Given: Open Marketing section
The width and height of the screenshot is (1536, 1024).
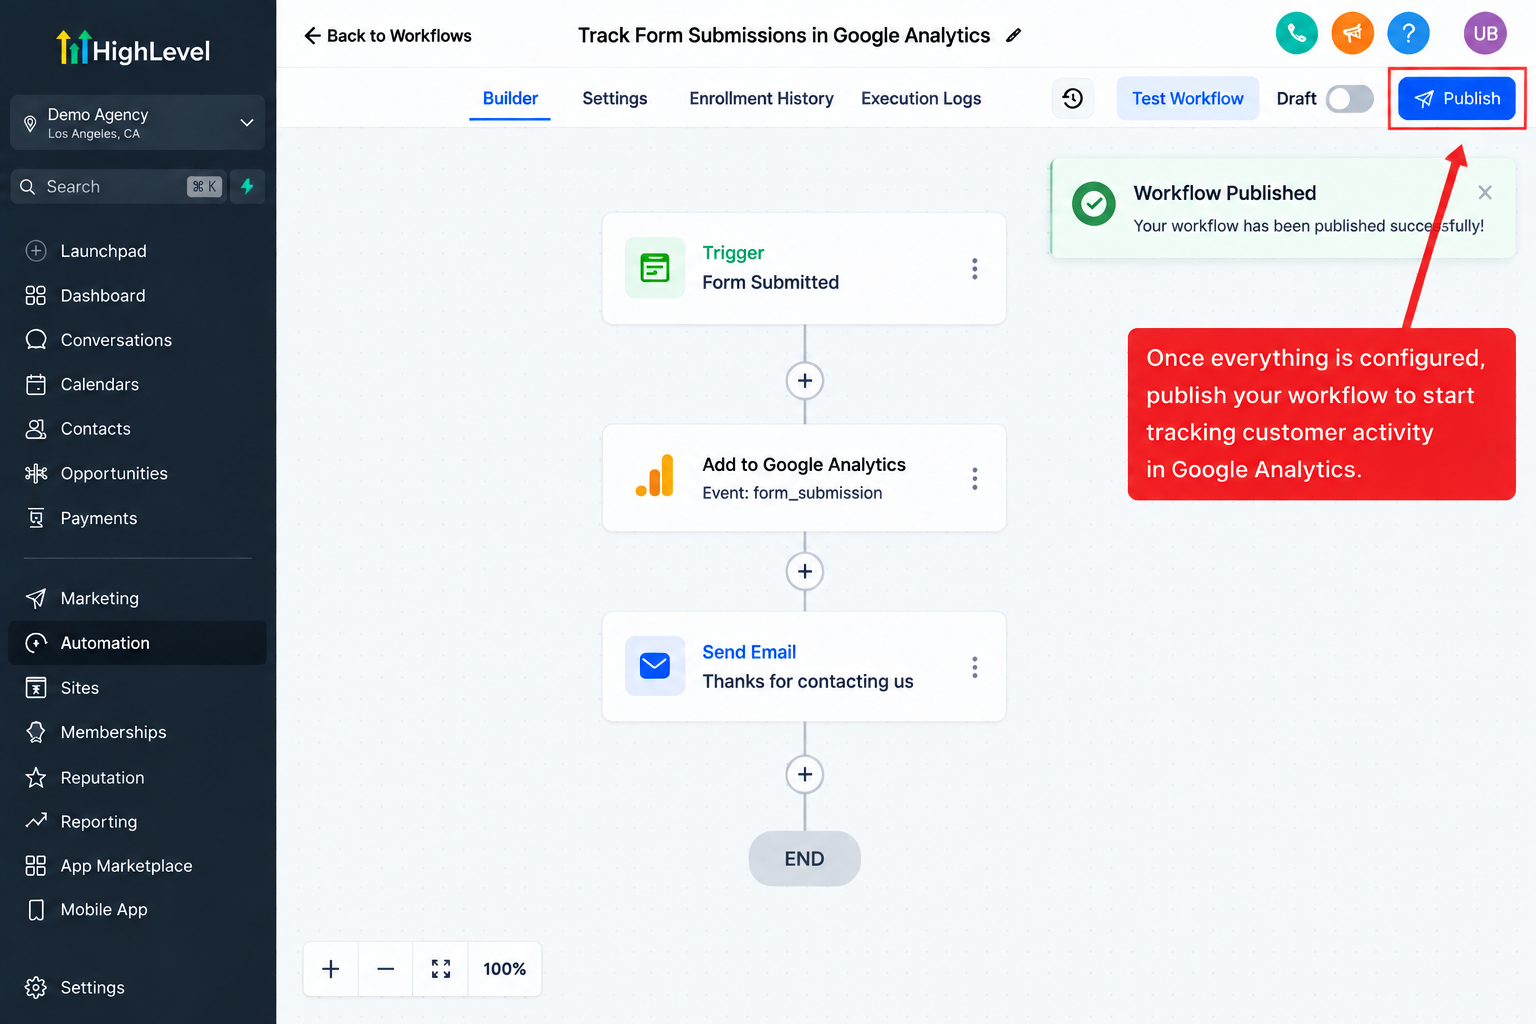Looking at the screenshot, I should (x=137, y=598).
